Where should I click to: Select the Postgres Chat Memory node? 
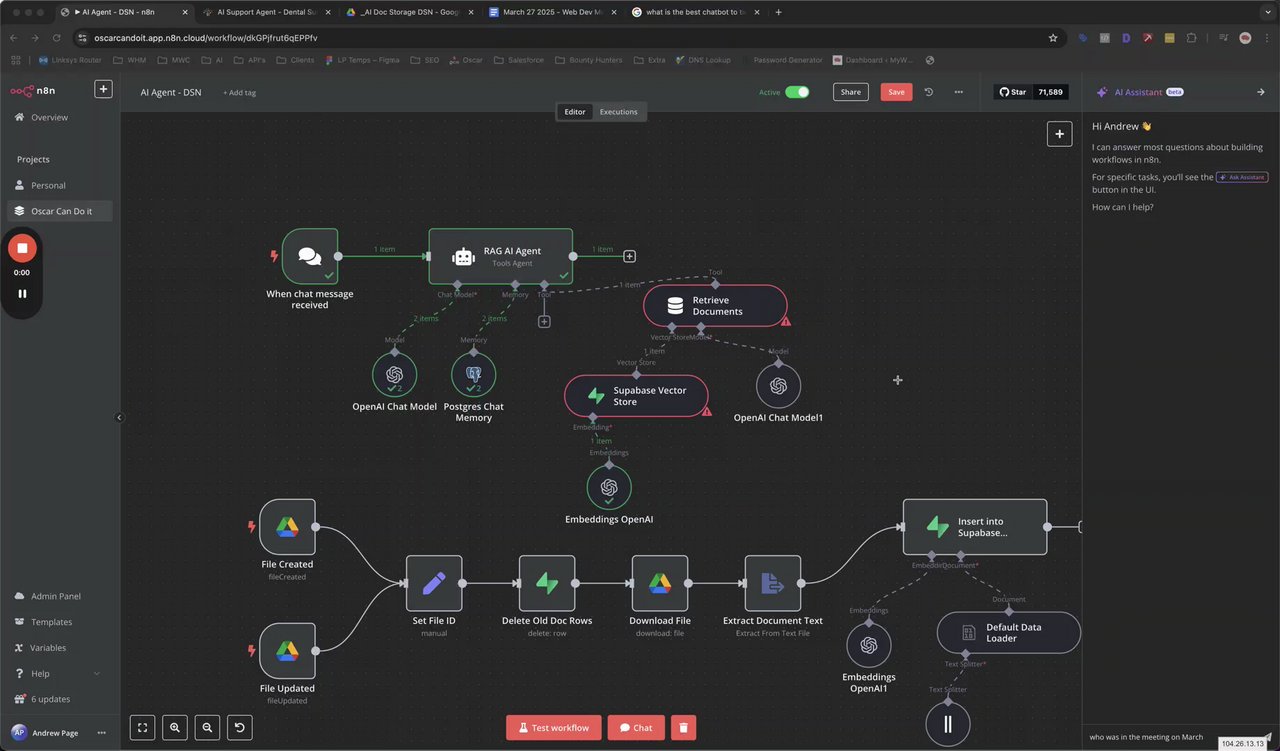(474, 375)
